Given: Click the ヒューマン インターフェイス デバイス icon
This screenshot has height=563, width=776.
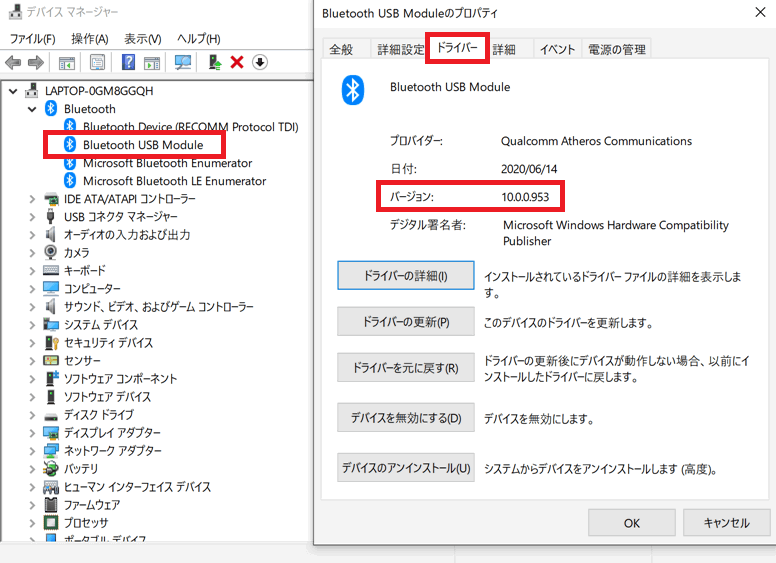Looking at the screenshot, I should click(x=51, y=487).
